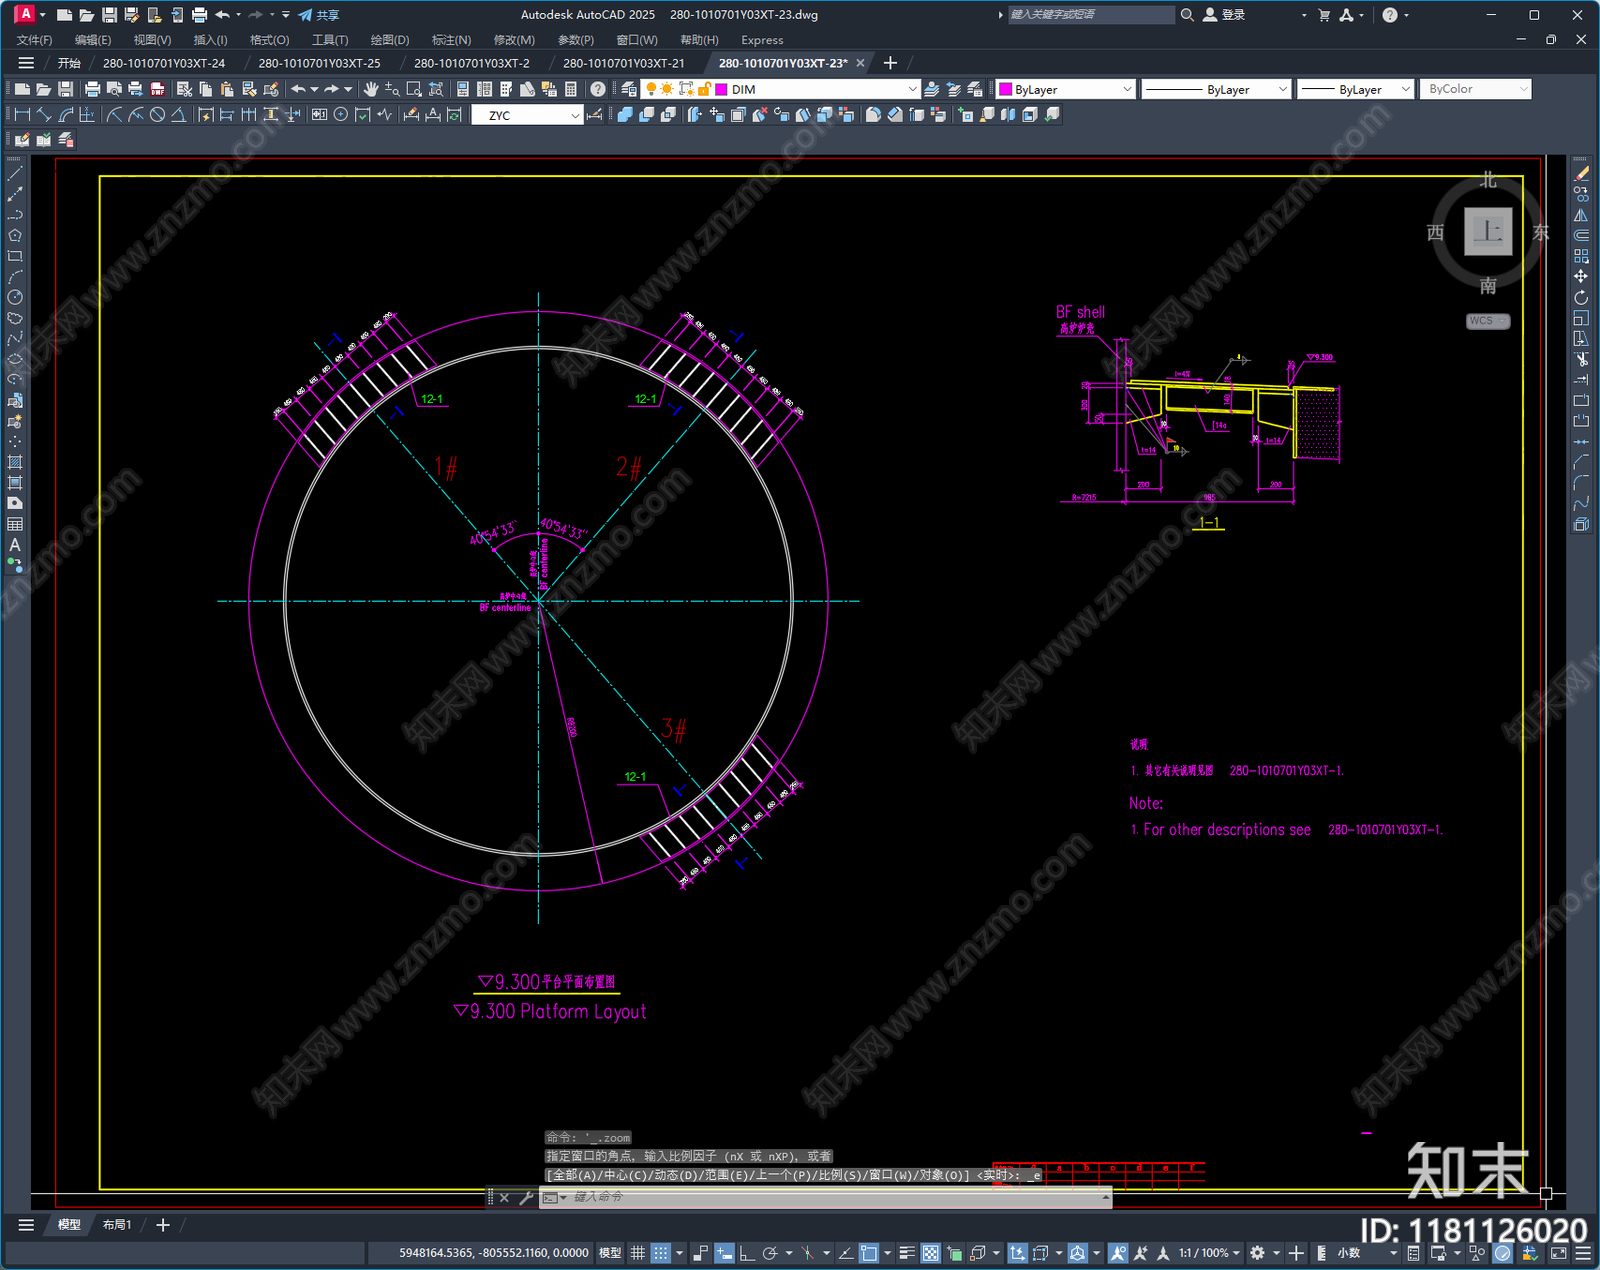Image resolution: width=1600 pixels, height=1270 pixels.
Task: Toggle ortho mode in status bar
Action: (746, 1253)
